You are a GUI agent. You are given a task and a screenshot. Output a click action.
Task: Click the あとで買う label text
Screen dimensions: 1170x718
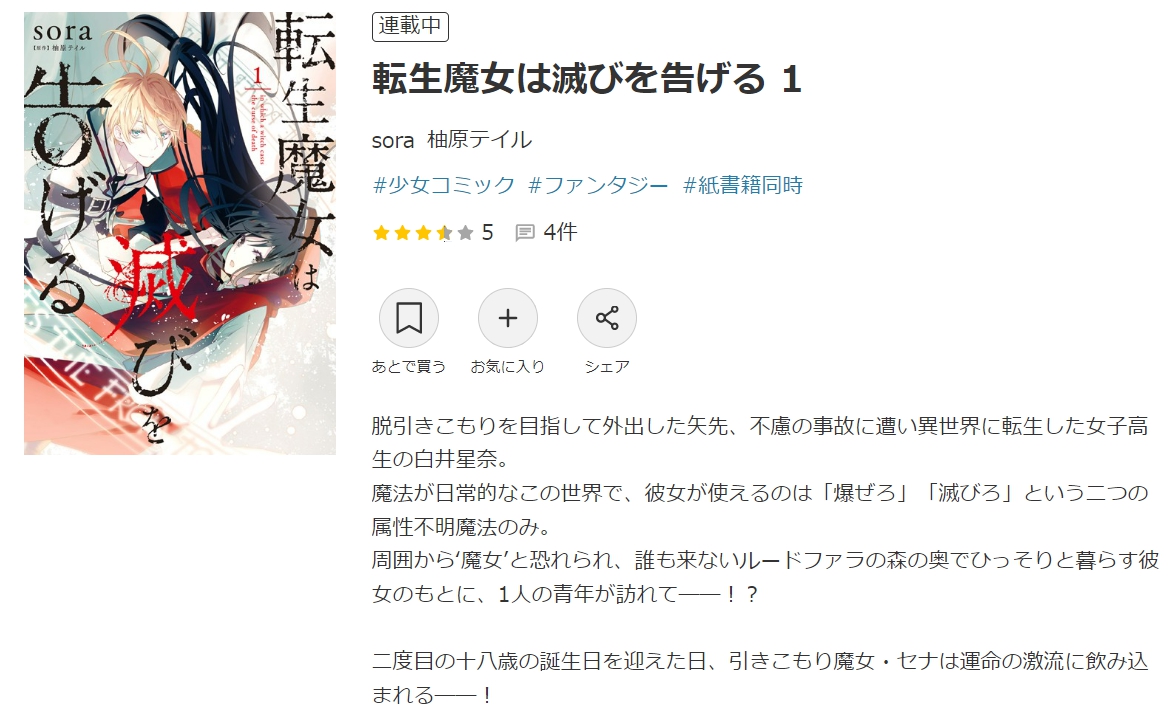[408, 366]
